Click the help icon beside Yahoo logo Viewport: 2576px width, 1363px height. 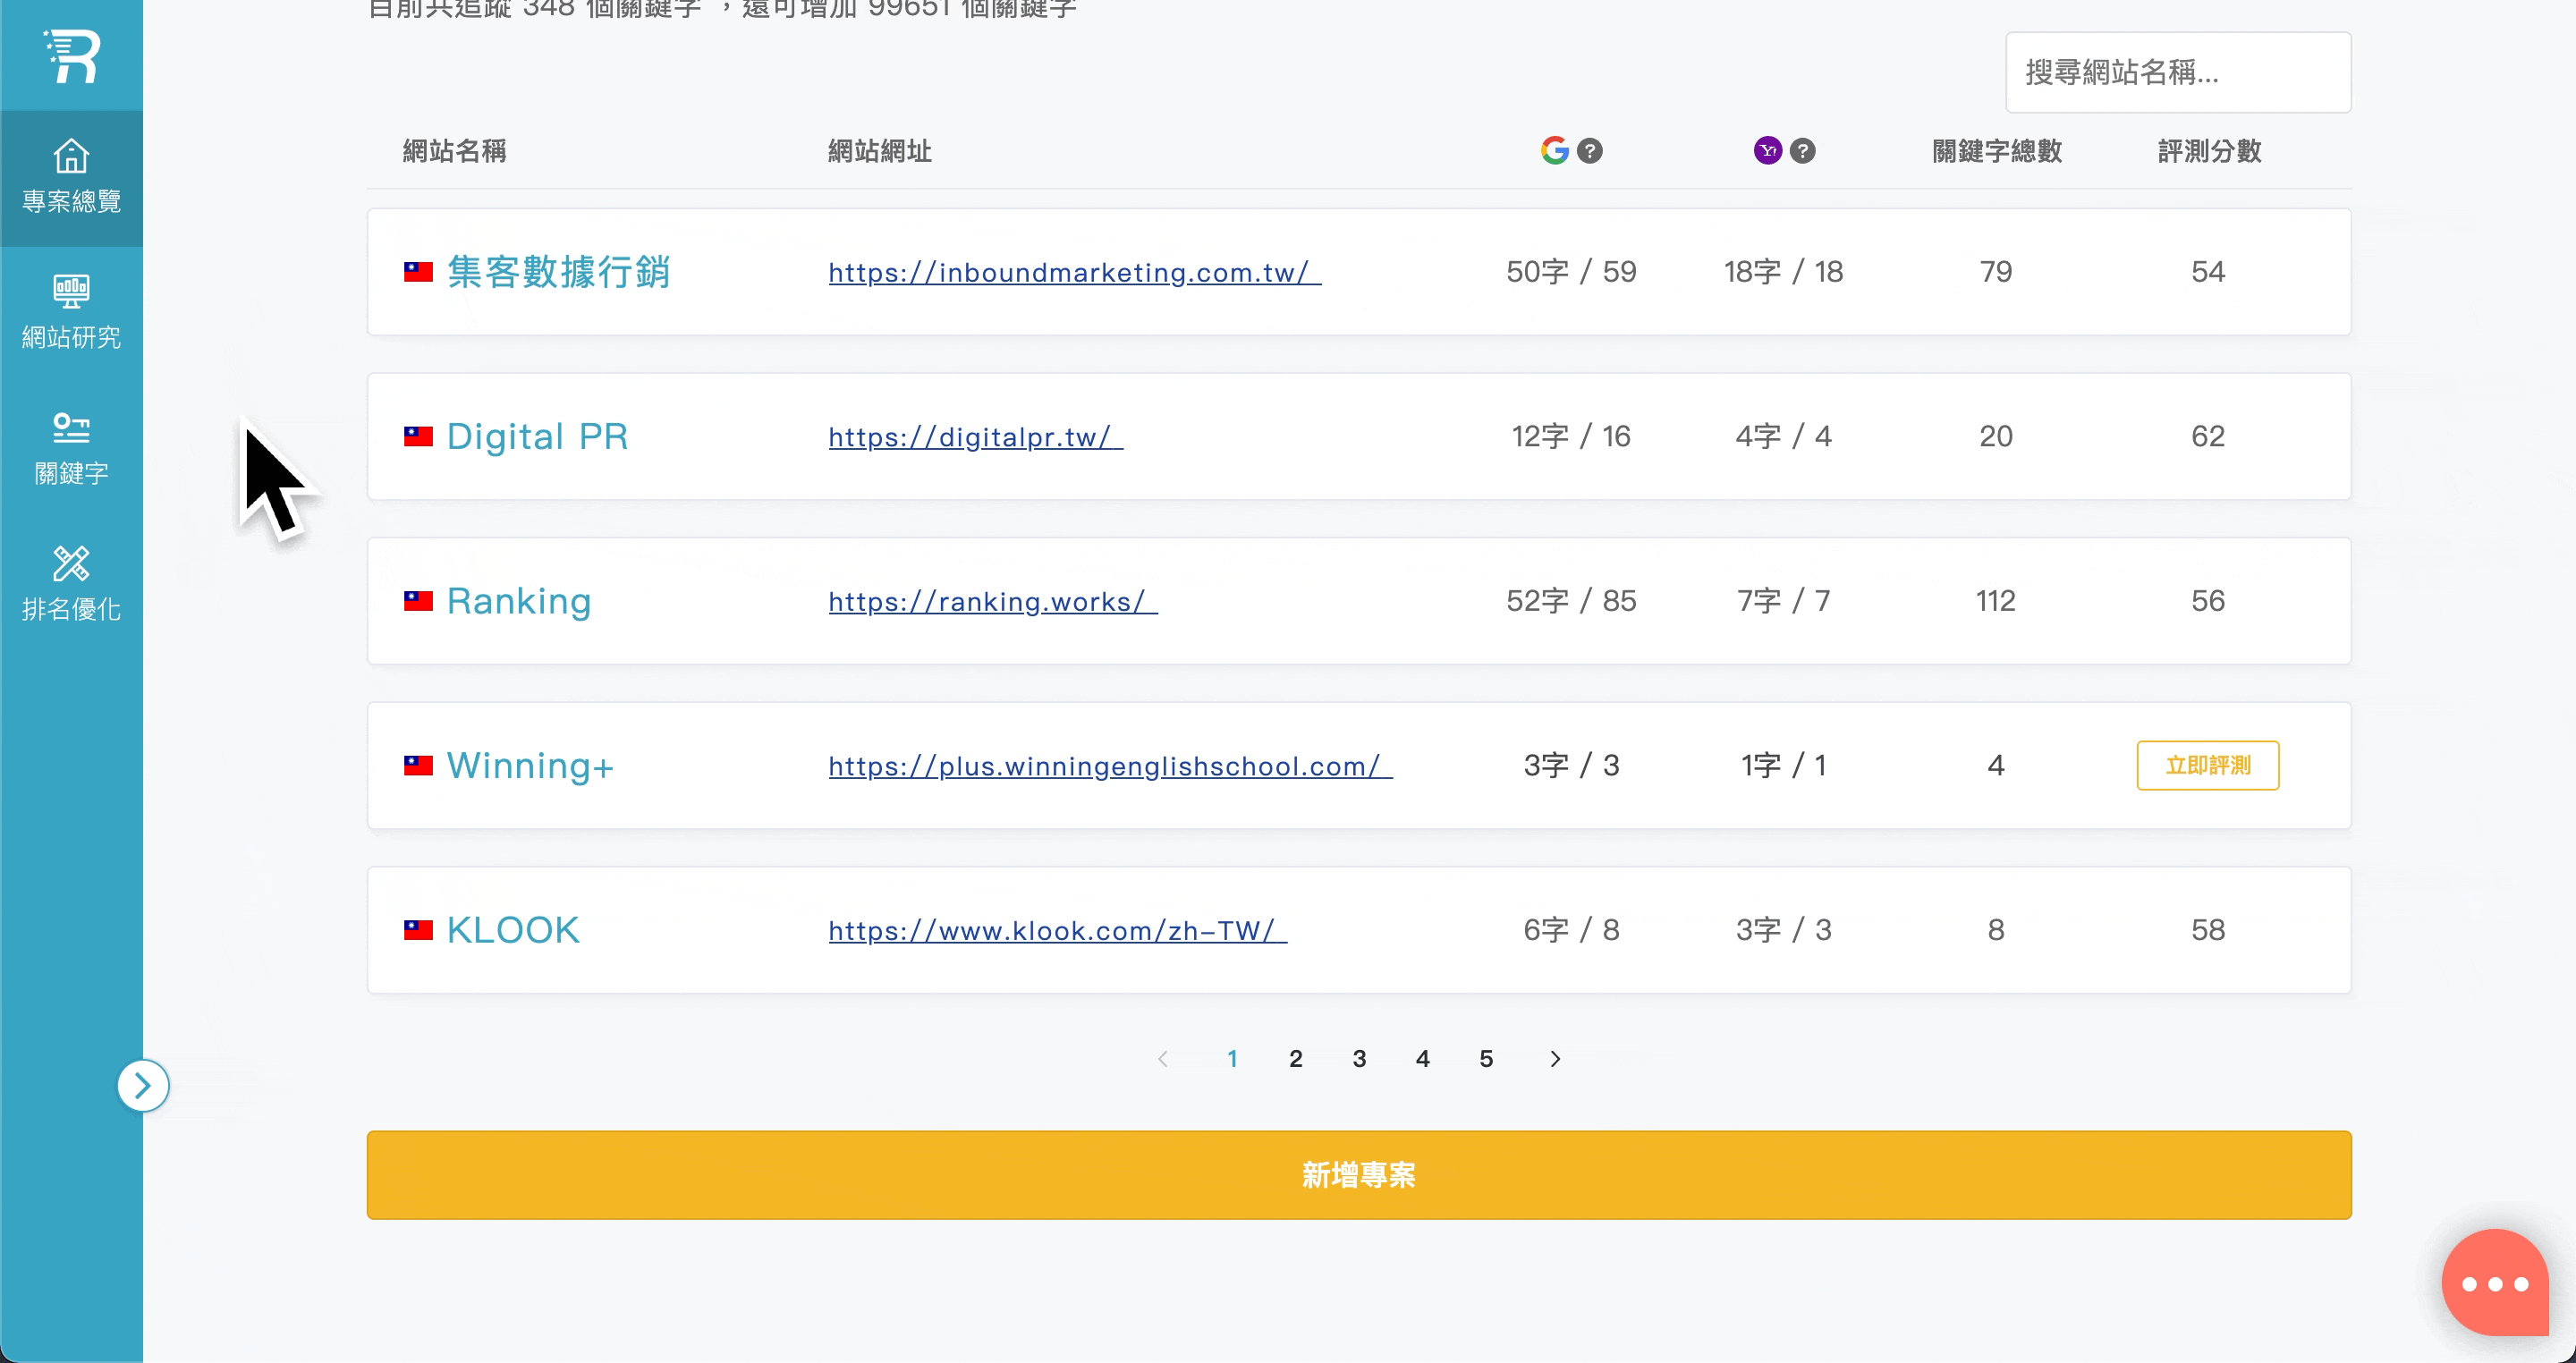(1802, 151)
